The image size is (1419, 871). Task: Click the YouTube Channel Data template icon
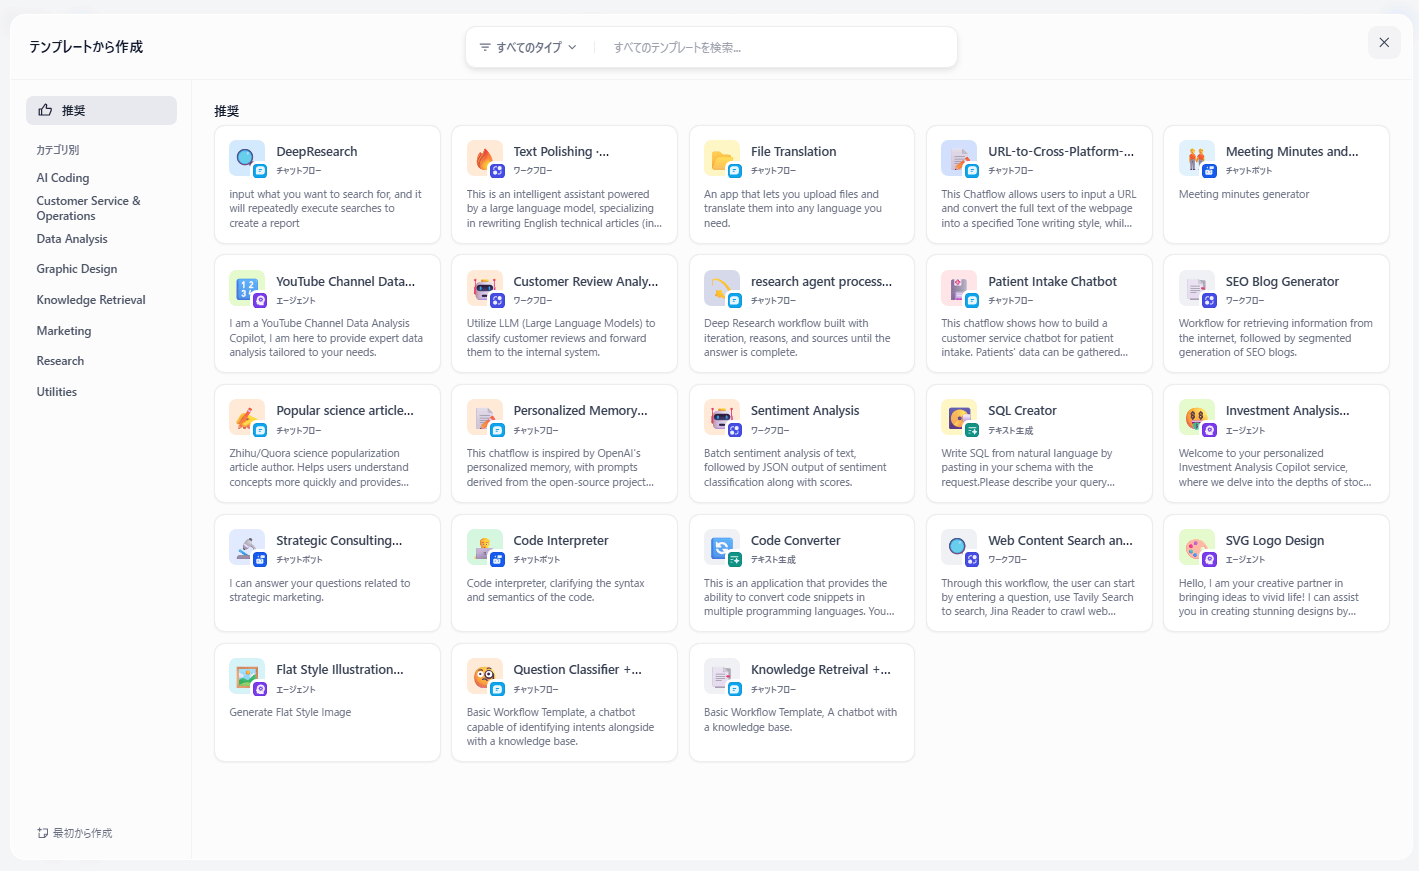point(246,288)
